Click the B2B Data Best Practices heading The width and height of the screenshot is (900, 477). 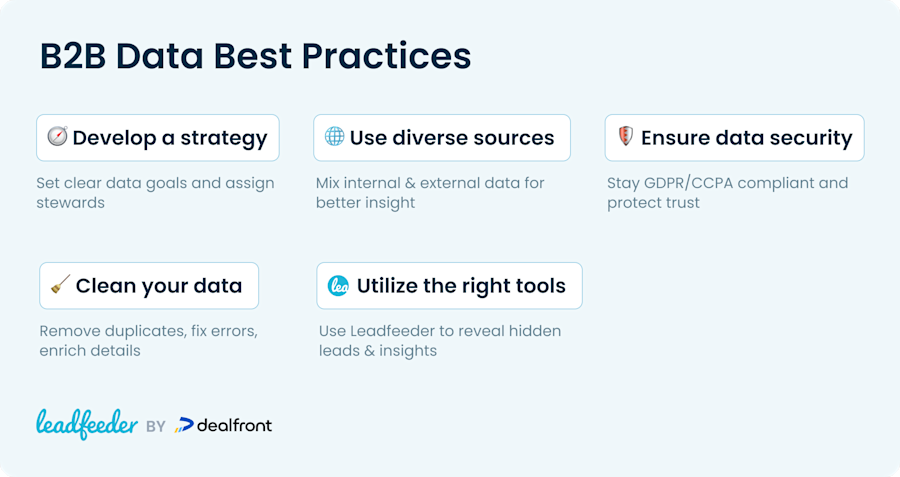pos(255,56)
